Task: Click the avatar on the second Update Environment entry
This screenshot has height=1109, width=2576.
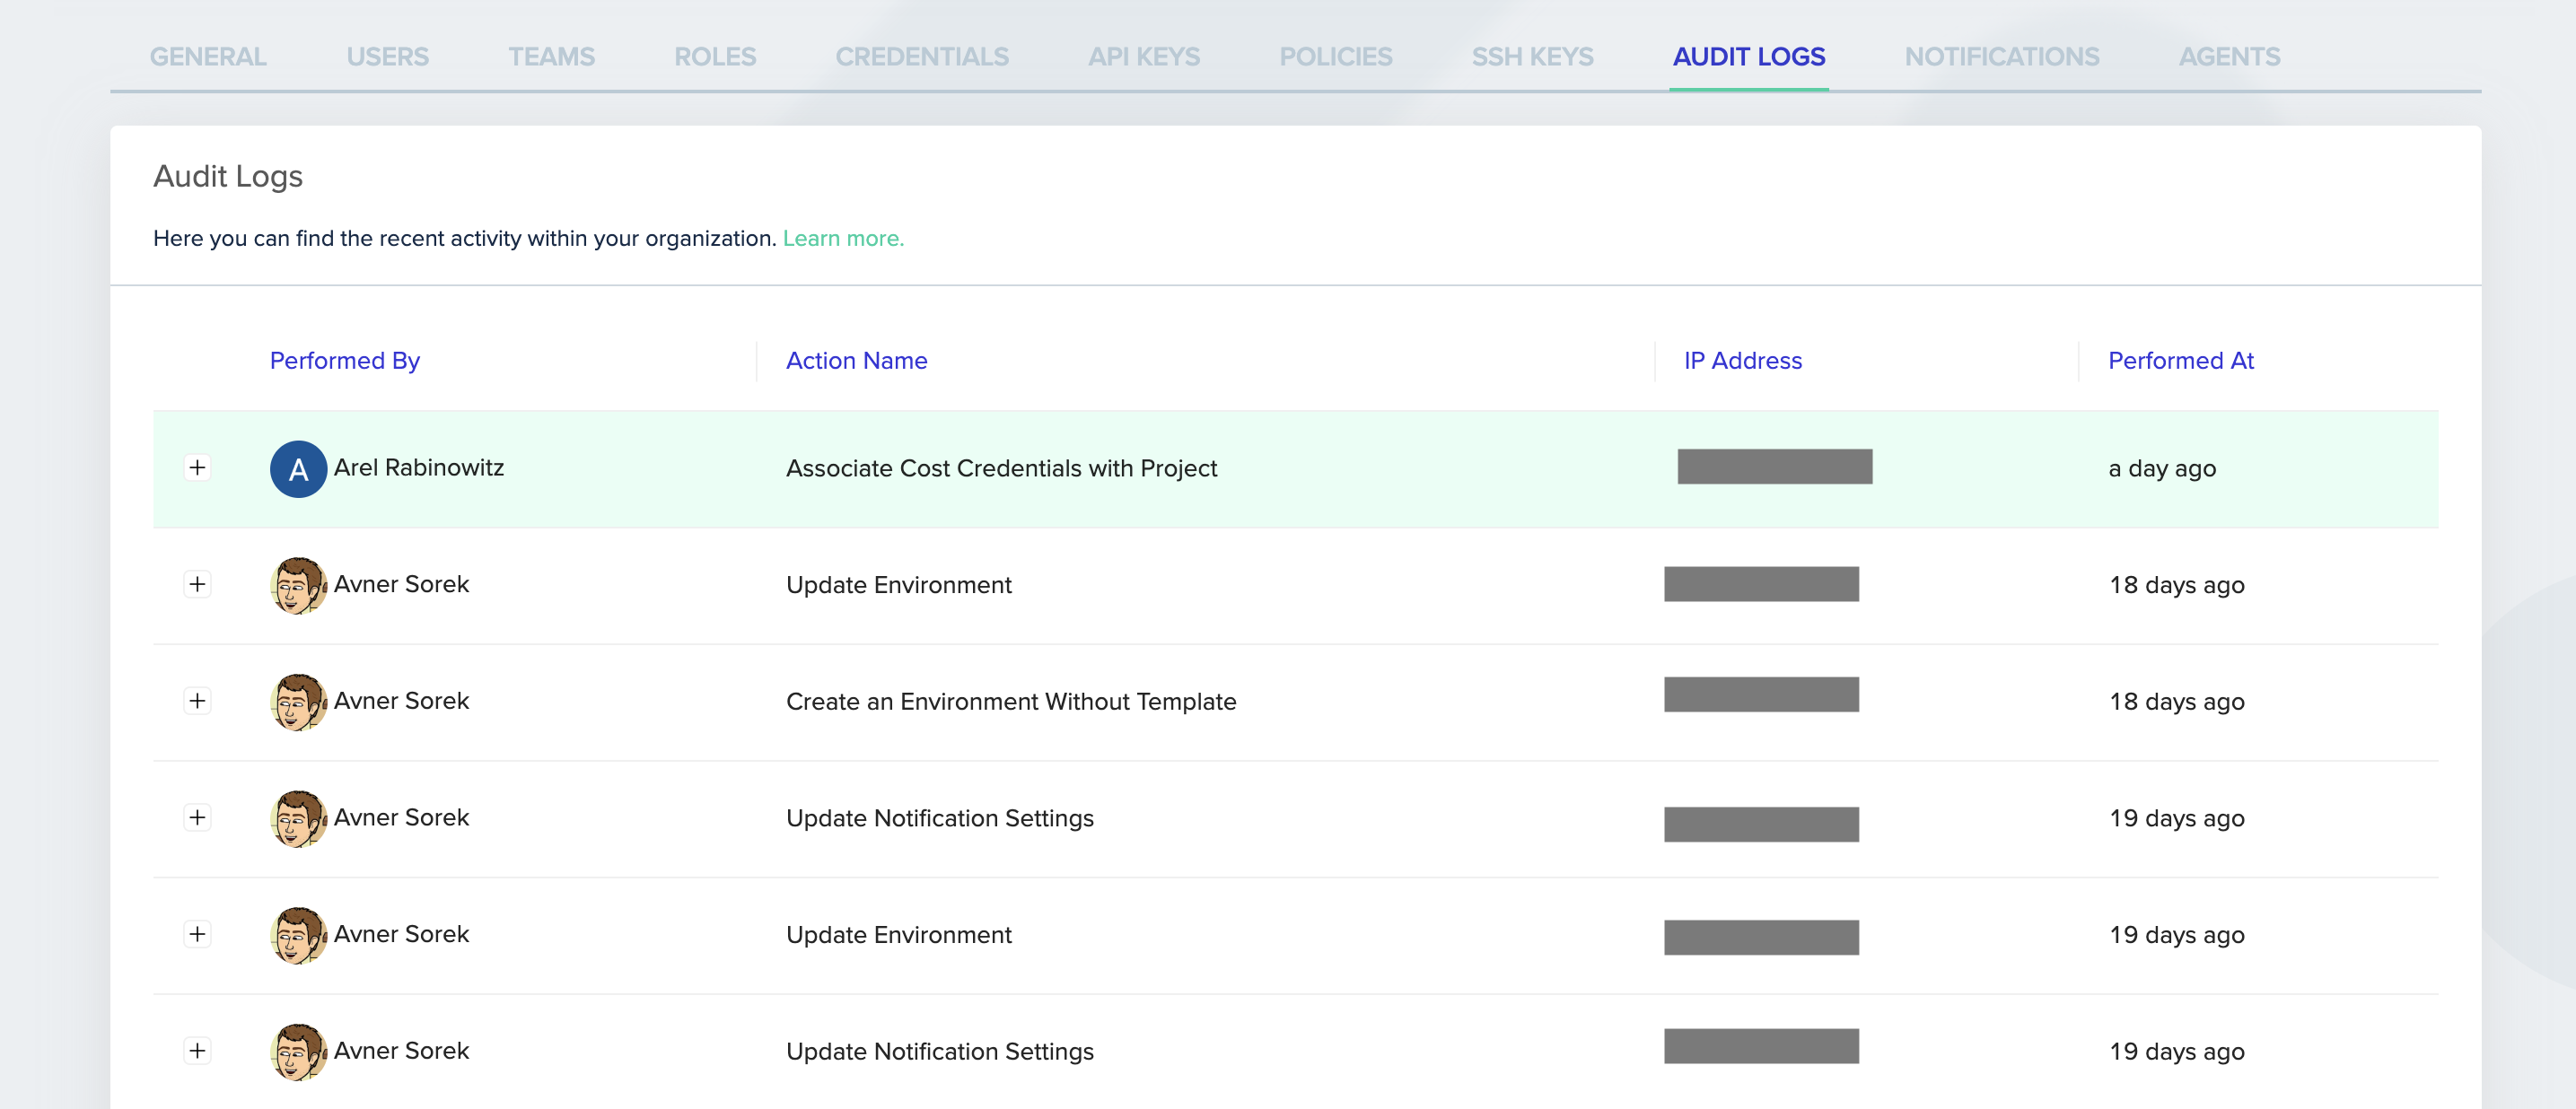Action: point(297,934)
